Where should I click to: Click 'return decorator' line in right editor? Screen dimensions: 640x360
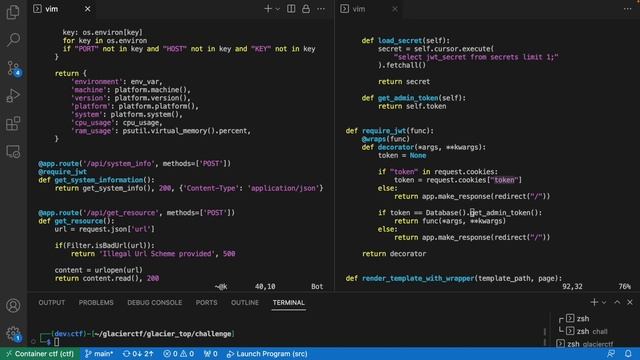394,253
